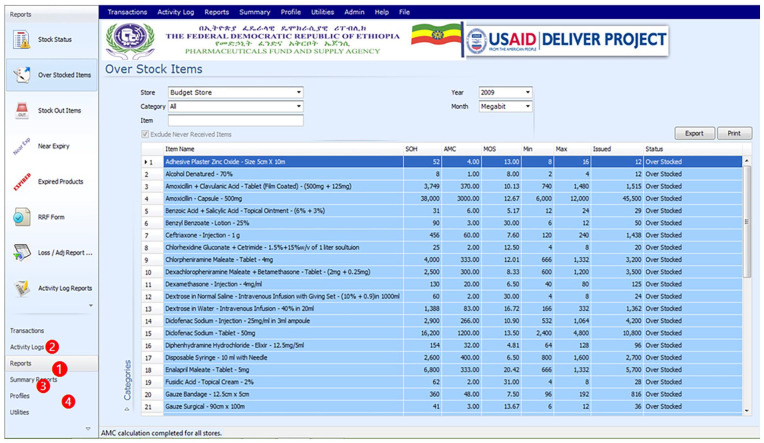Click the Print button
The image size is (764, 443).
[733, 133]
